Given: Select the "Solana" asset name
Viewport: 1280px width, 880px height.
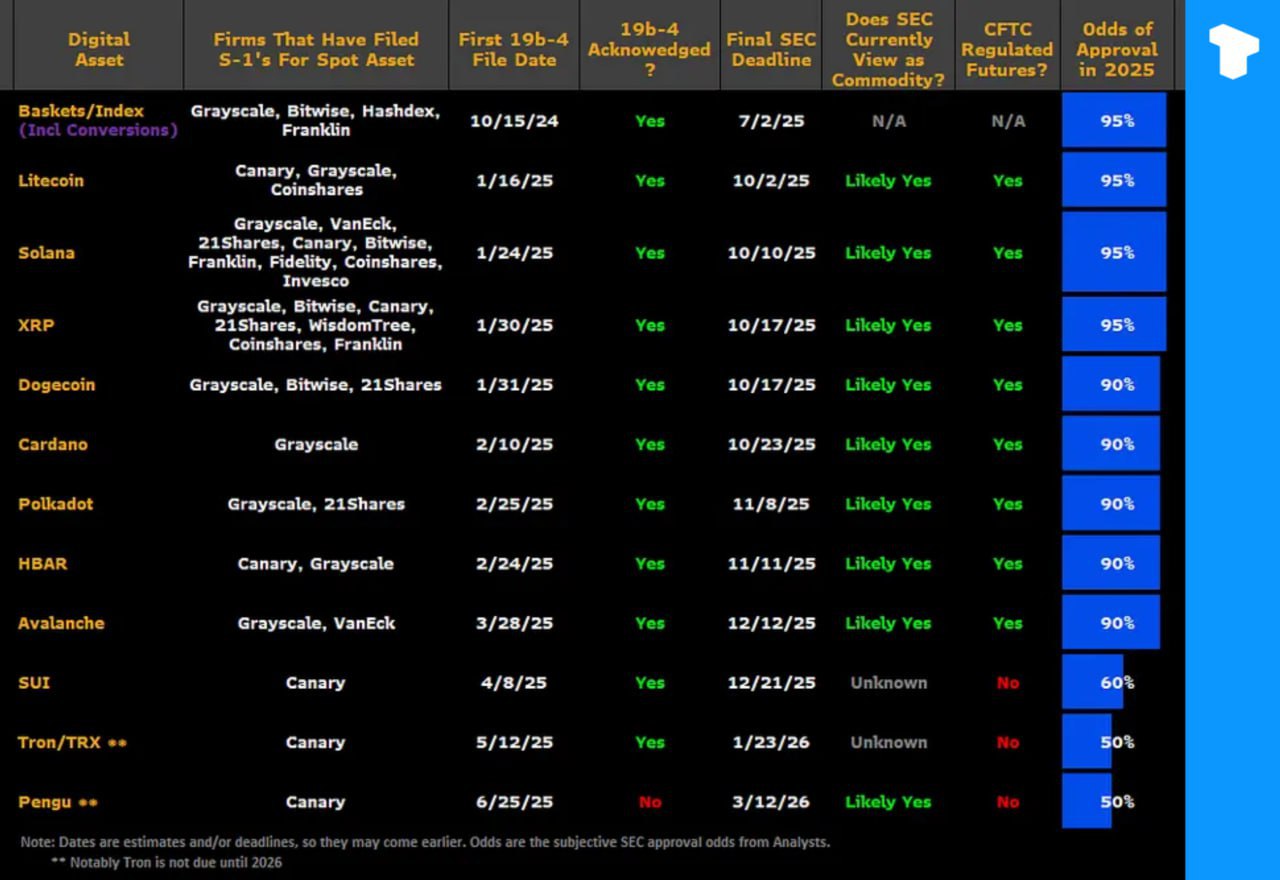Looking at the screenshot, I should point(46,253).
